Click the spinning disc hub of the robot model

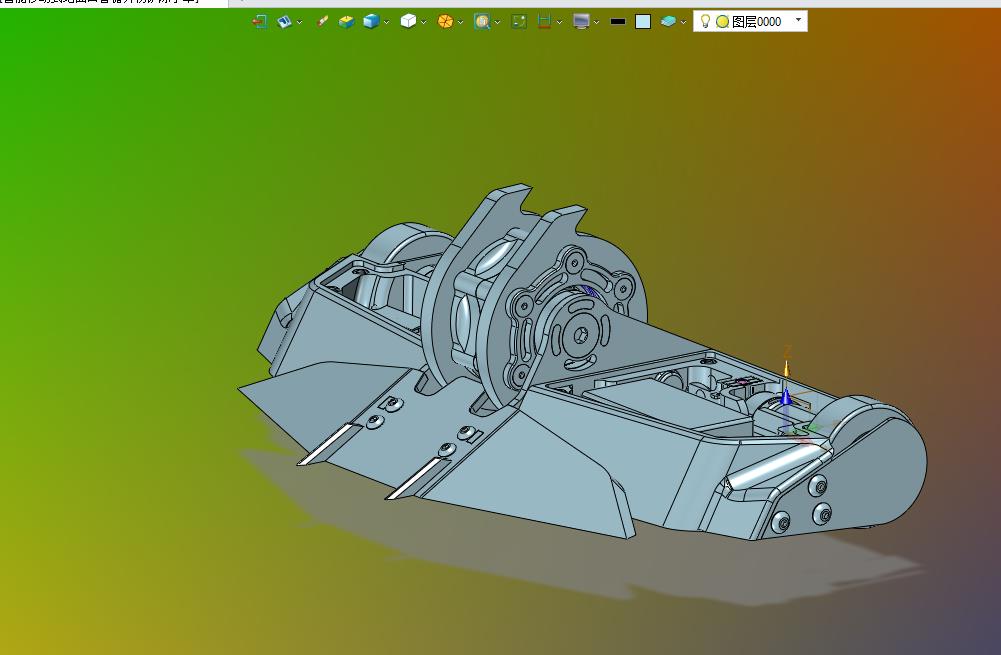582,335
